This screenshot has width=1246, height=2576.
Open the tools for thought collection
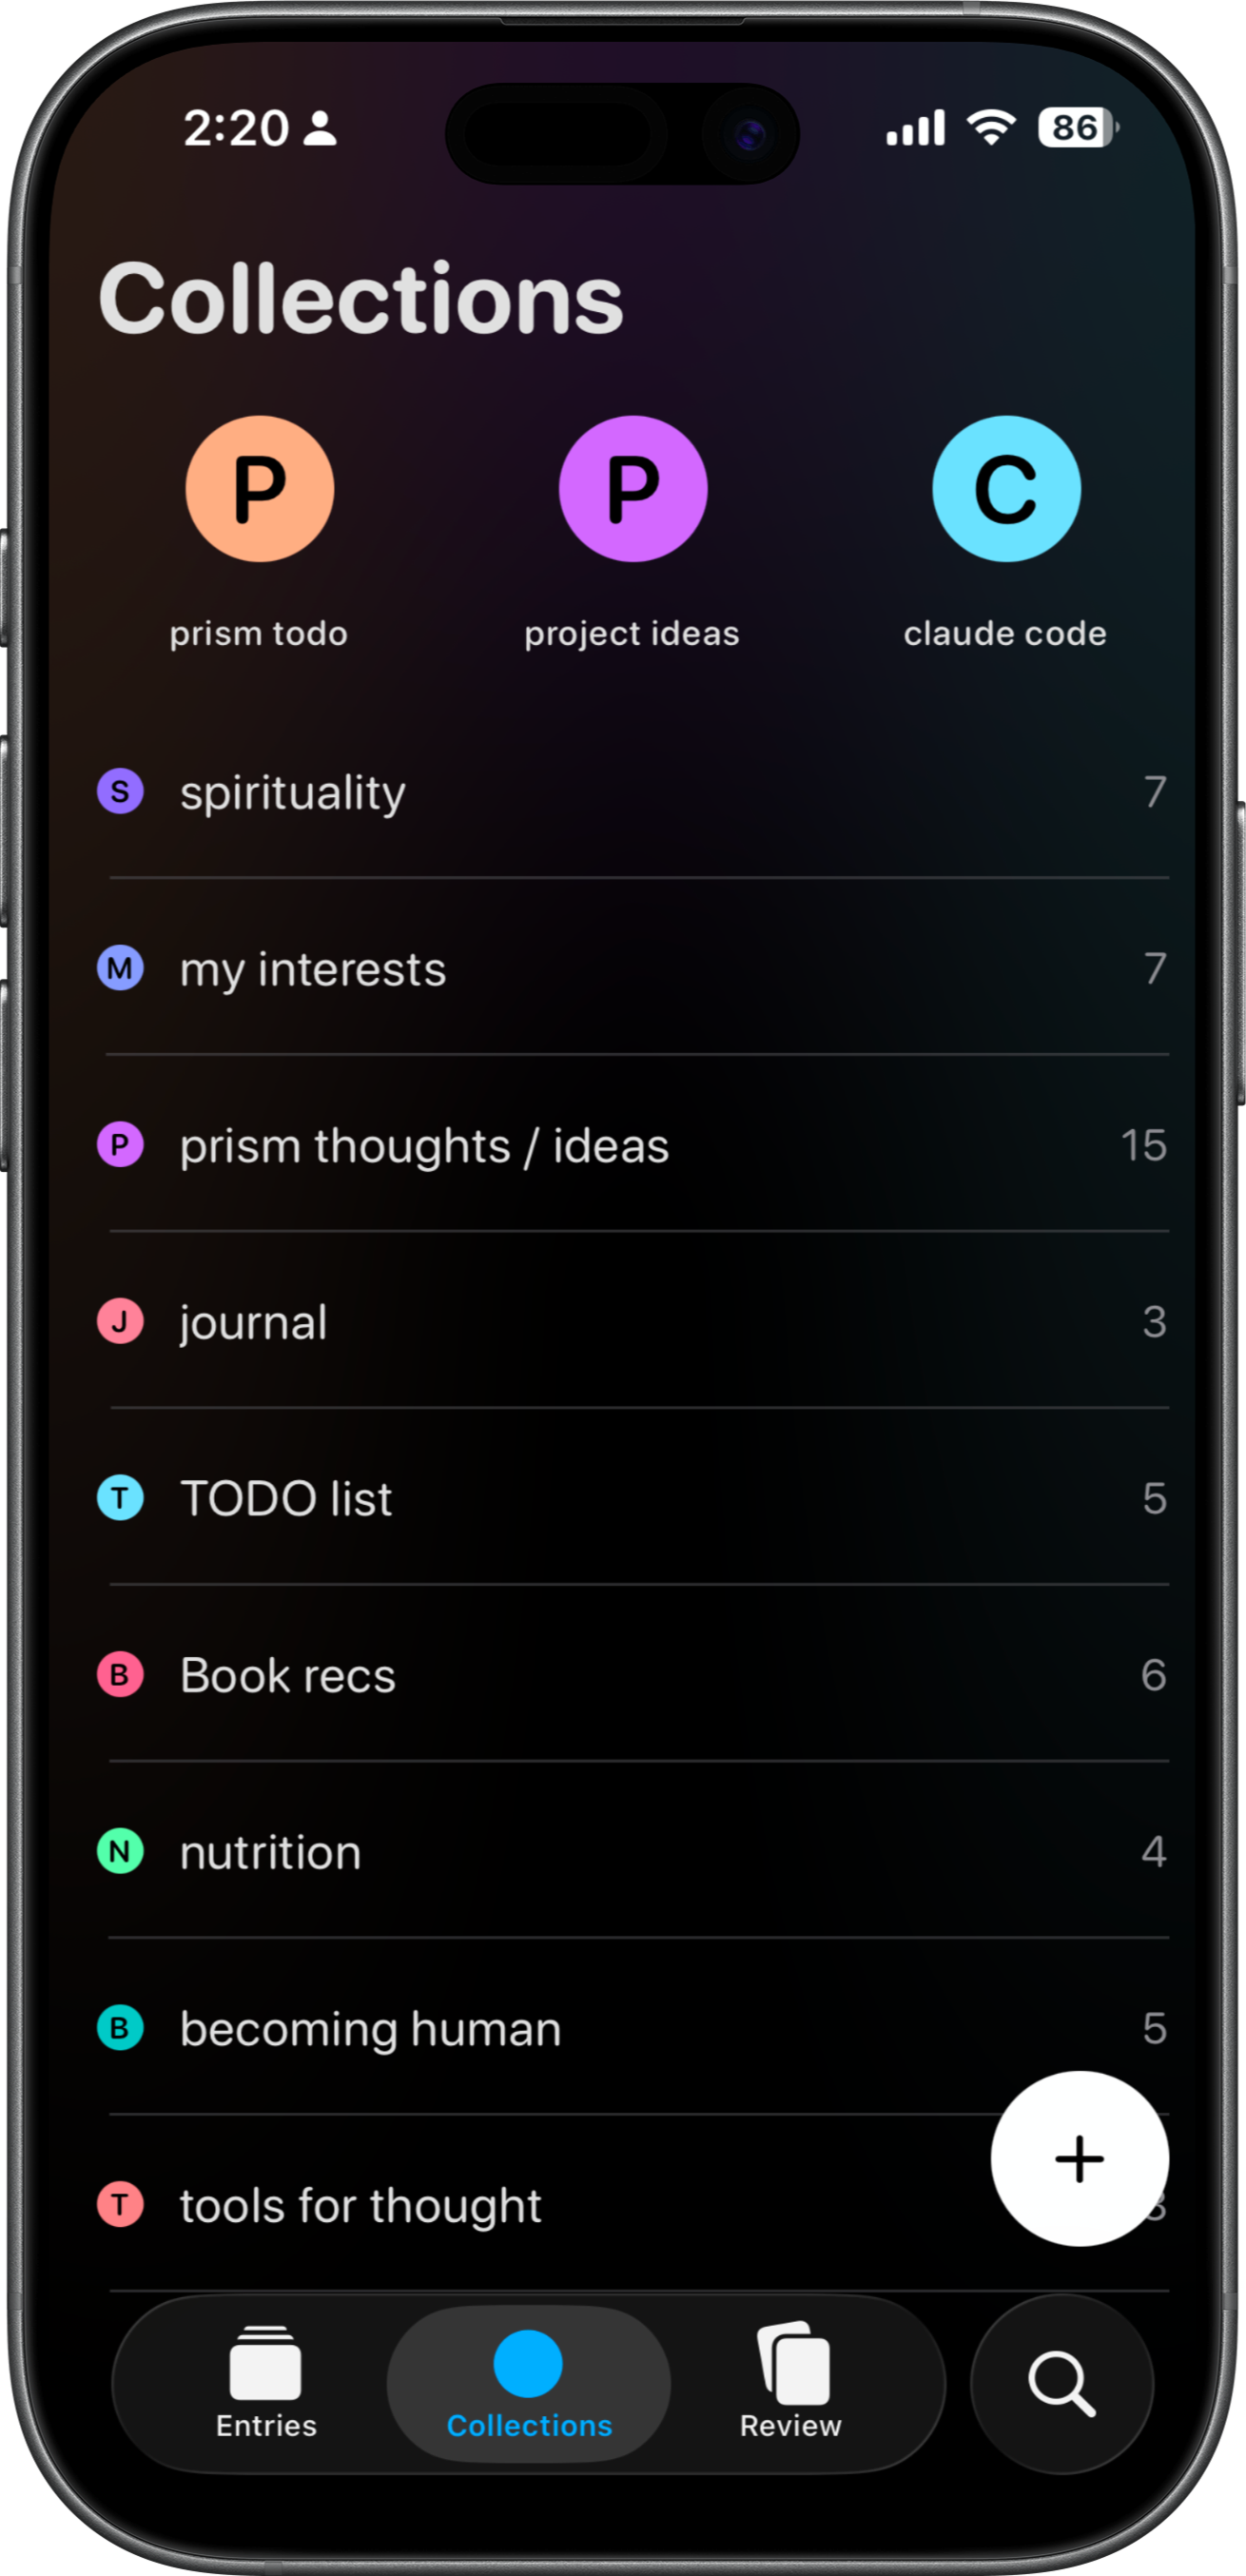(x=360, y=2205)
